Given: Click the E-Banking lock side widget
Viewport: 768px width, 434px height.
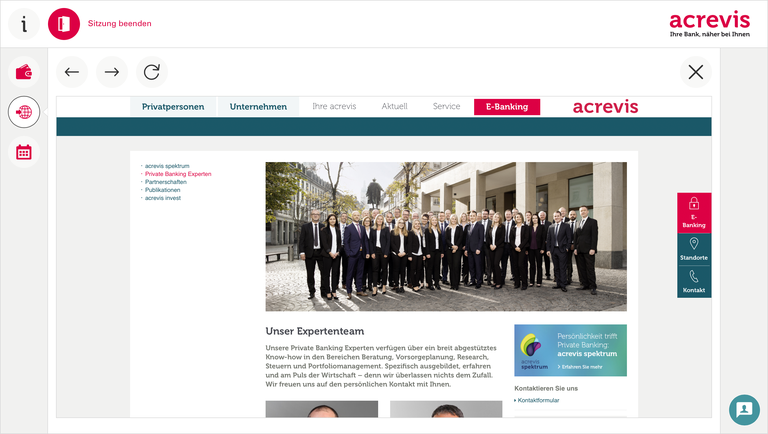Looking at the screenshot, I should point(694,213).
